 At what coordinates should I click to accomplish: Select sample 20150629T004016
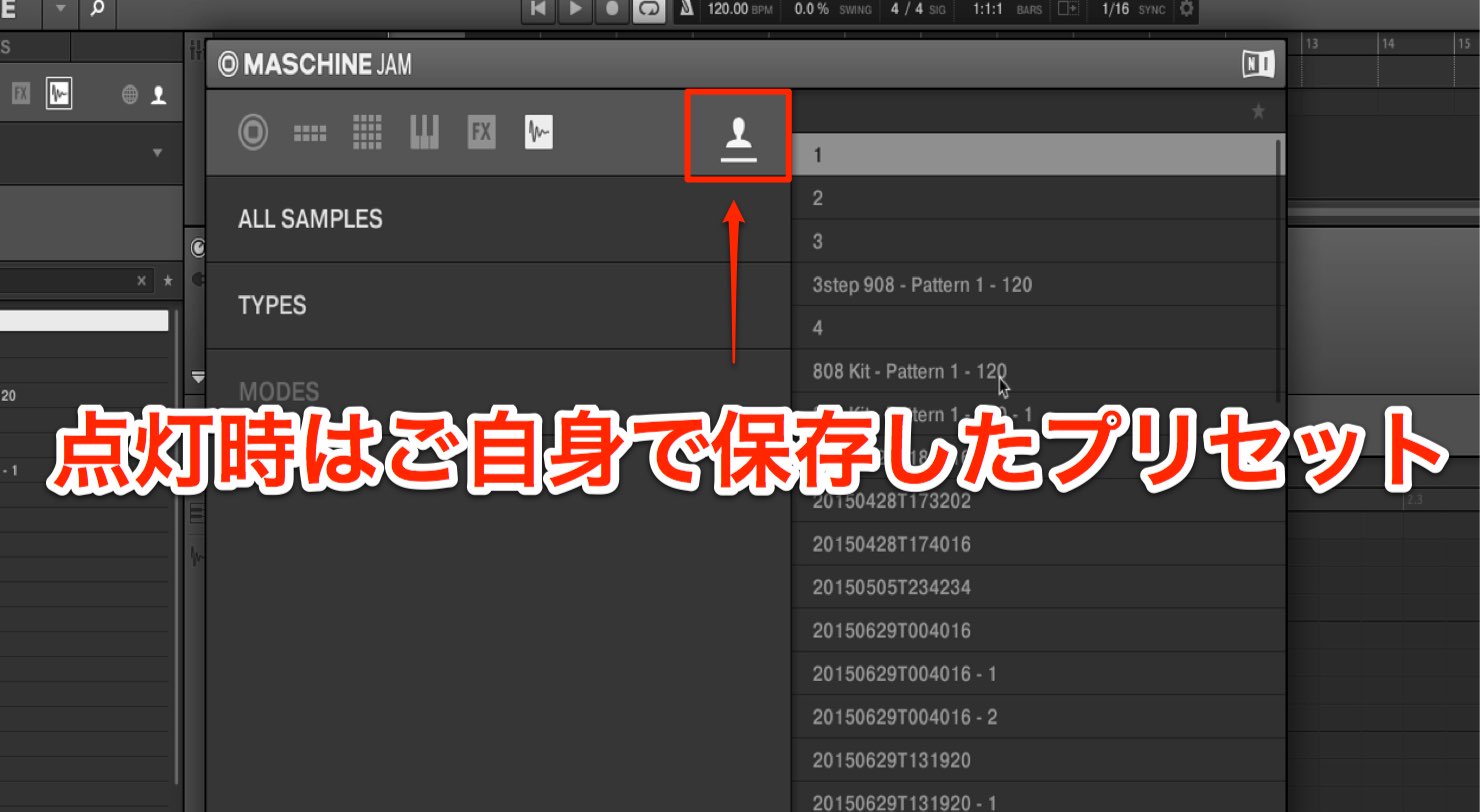tap(1038, 631)
